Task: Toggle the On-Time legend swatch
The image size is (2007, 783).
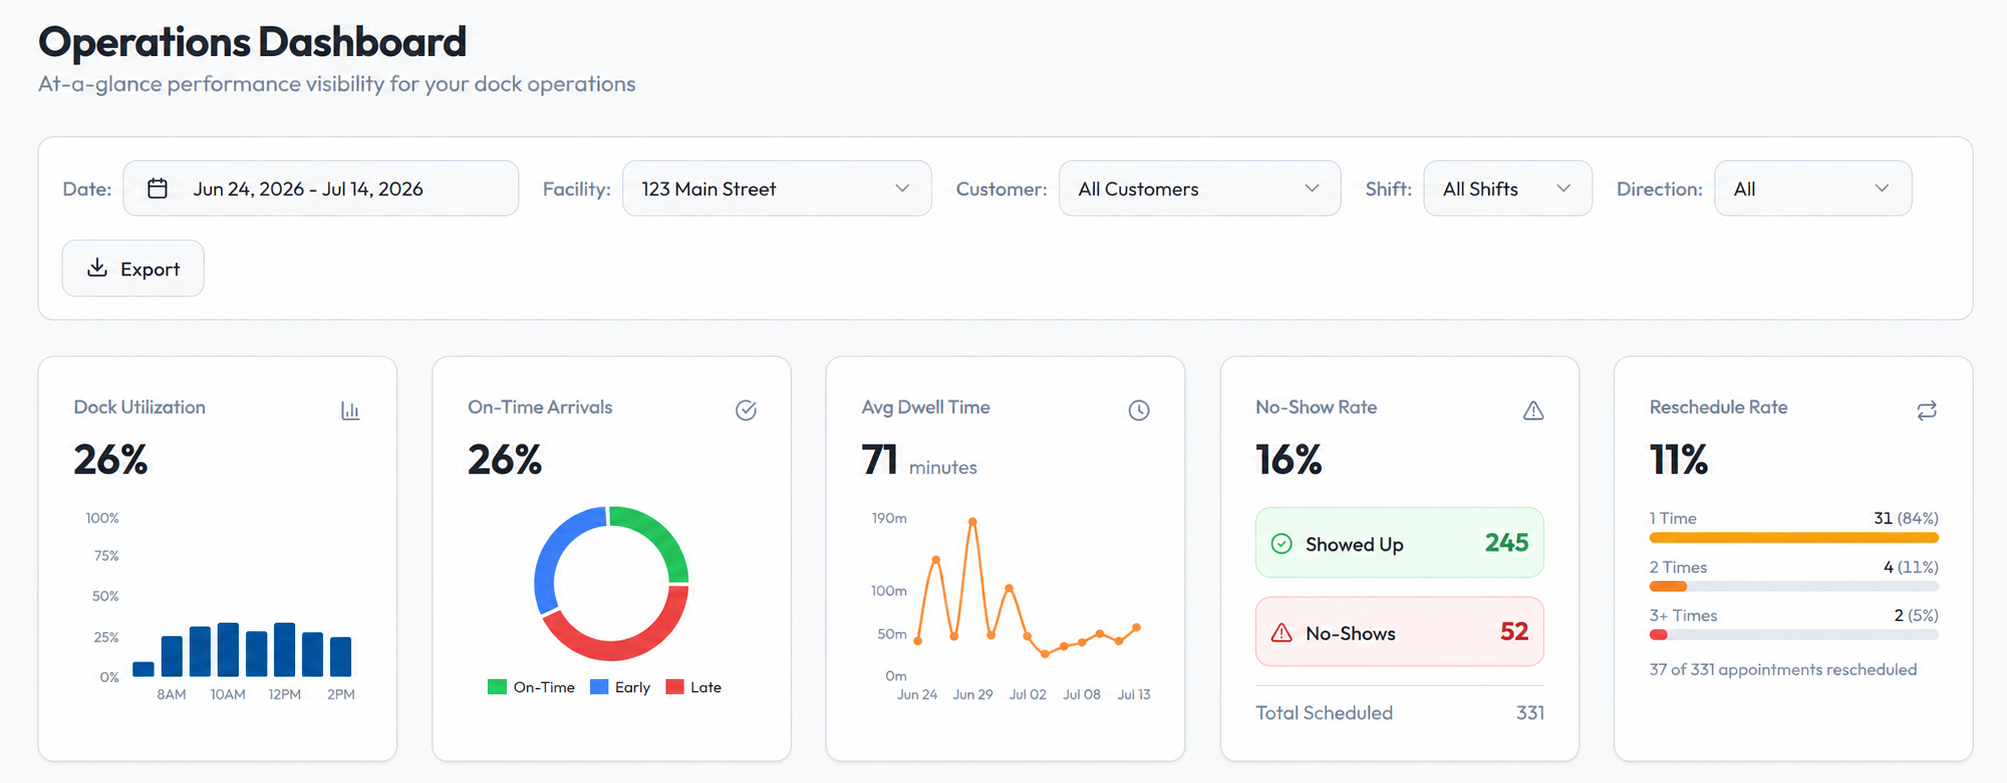Action: click(497, 687)
